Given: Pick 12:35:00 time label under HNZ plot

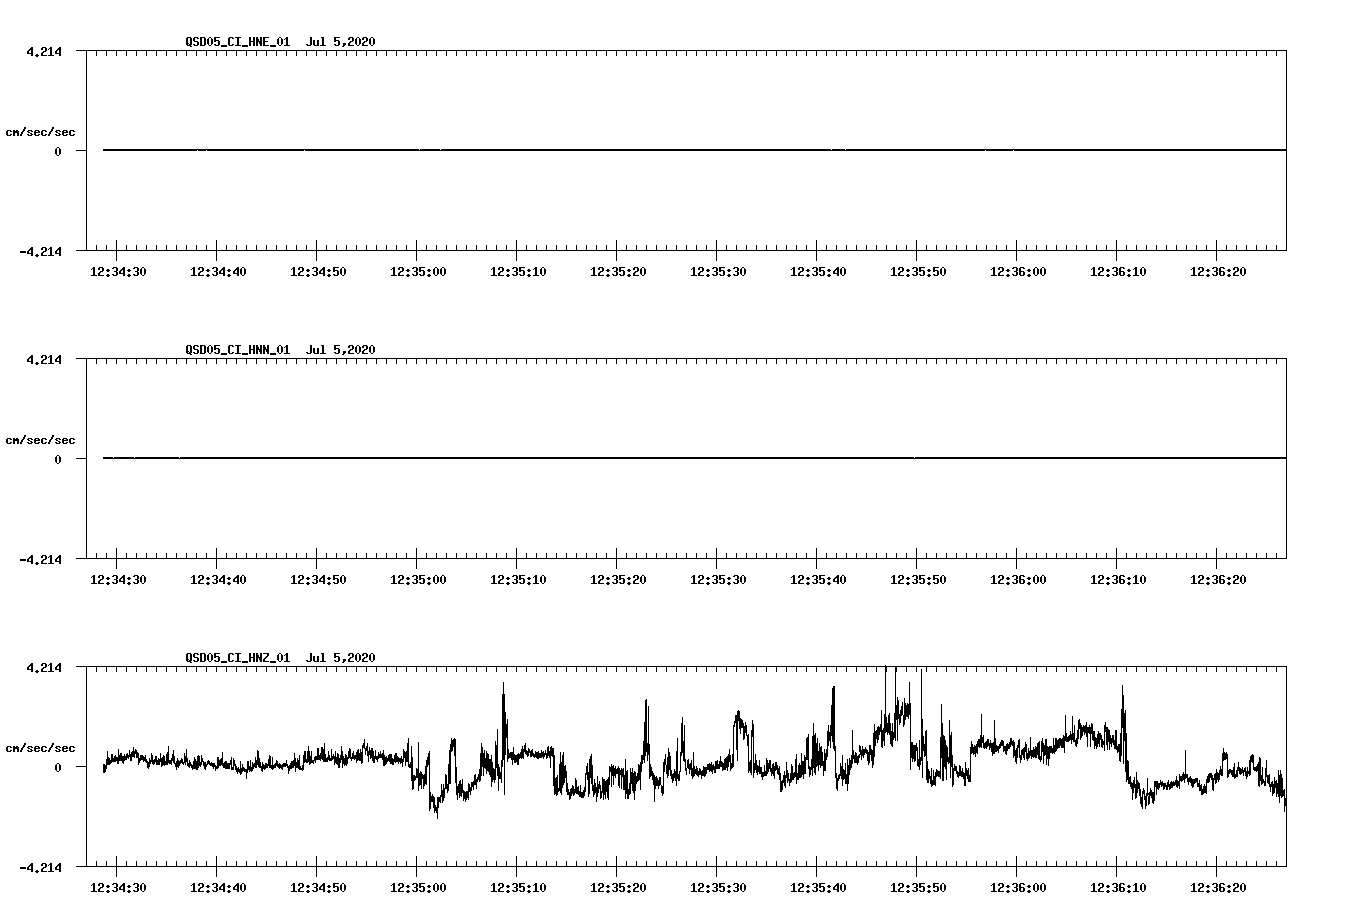Looking at the screenshot, I should point(418,888).
